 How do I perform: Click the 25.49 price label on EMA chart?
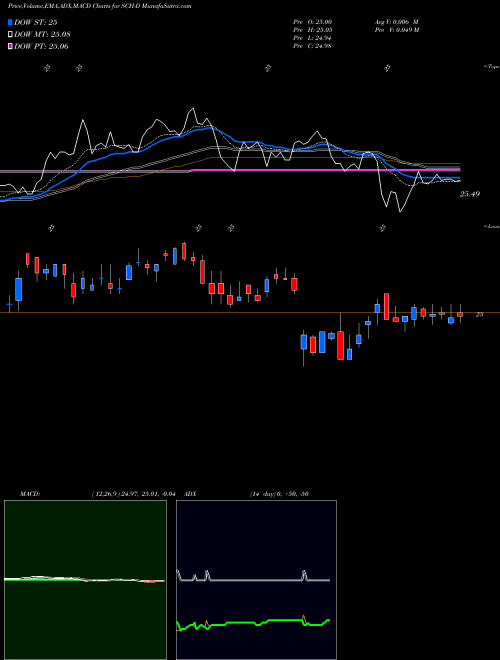click(470, 194)
